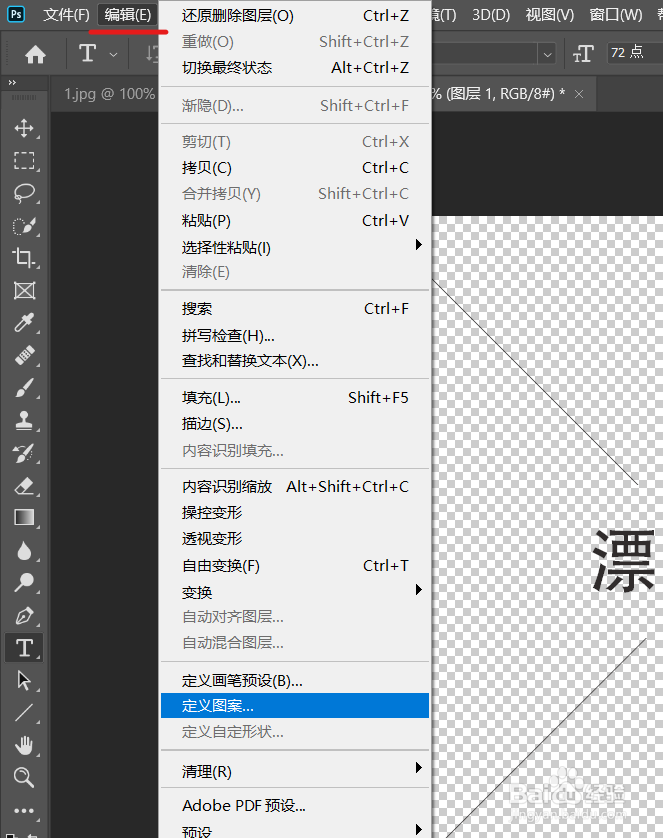Click the Home icon in options bar

pyautogui.click(x=35, y=55)
